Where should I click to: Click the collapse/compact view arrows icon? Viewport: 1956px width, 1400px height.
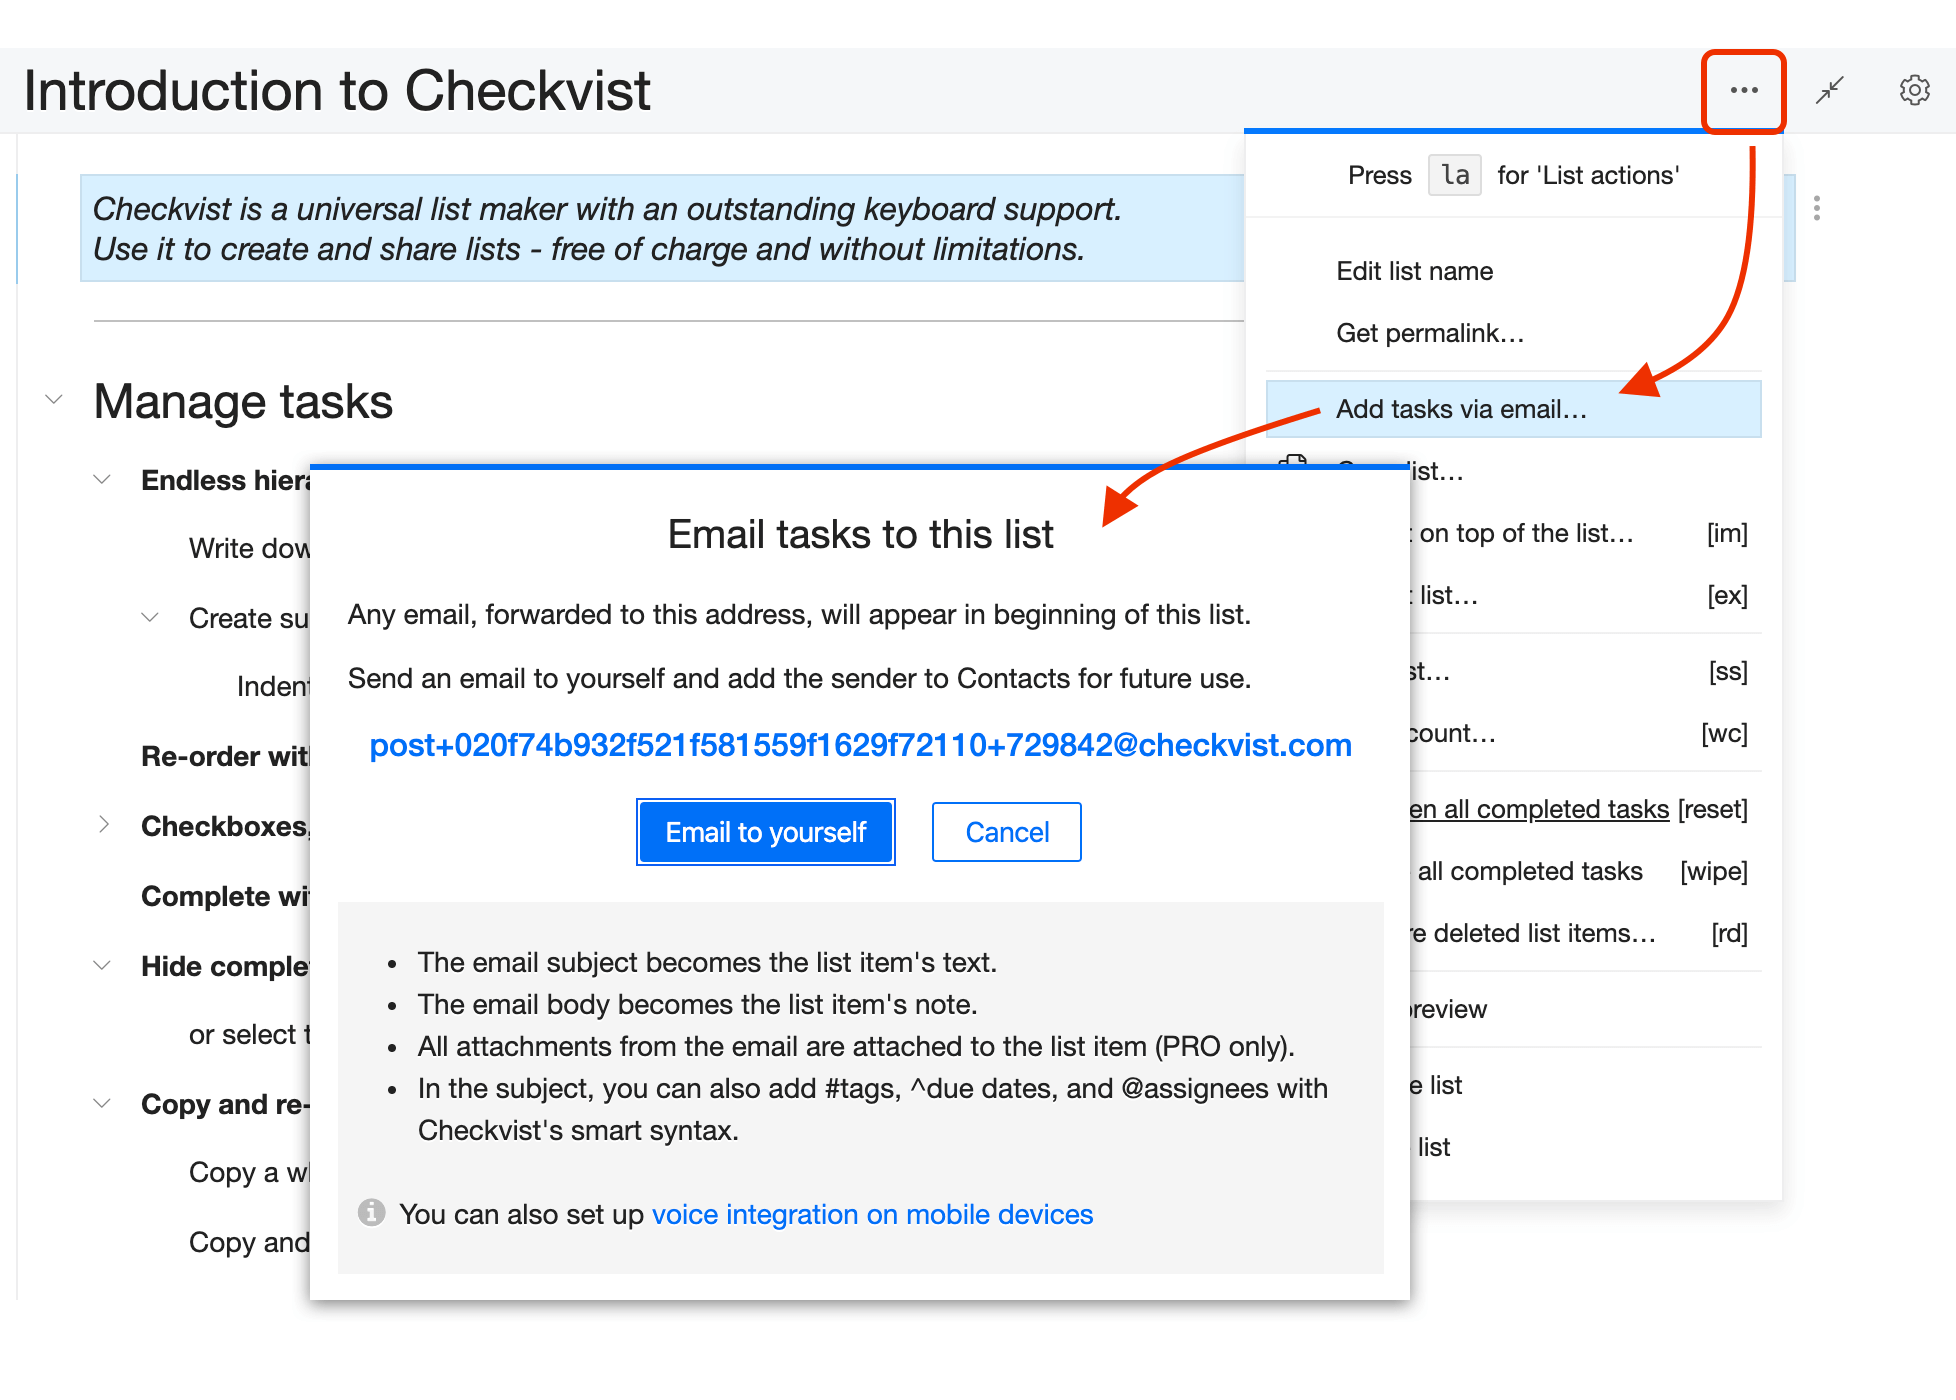(1830, 90)
